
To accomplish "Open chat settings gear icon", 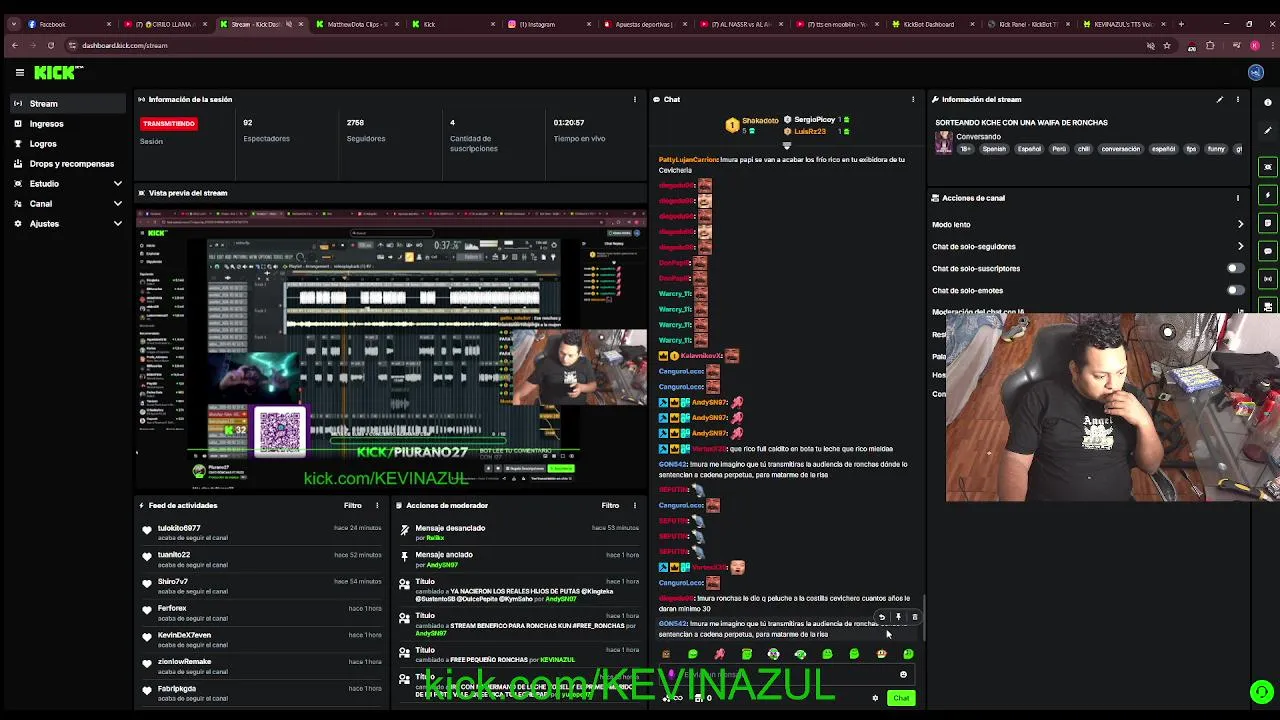I will pos(875,698).
